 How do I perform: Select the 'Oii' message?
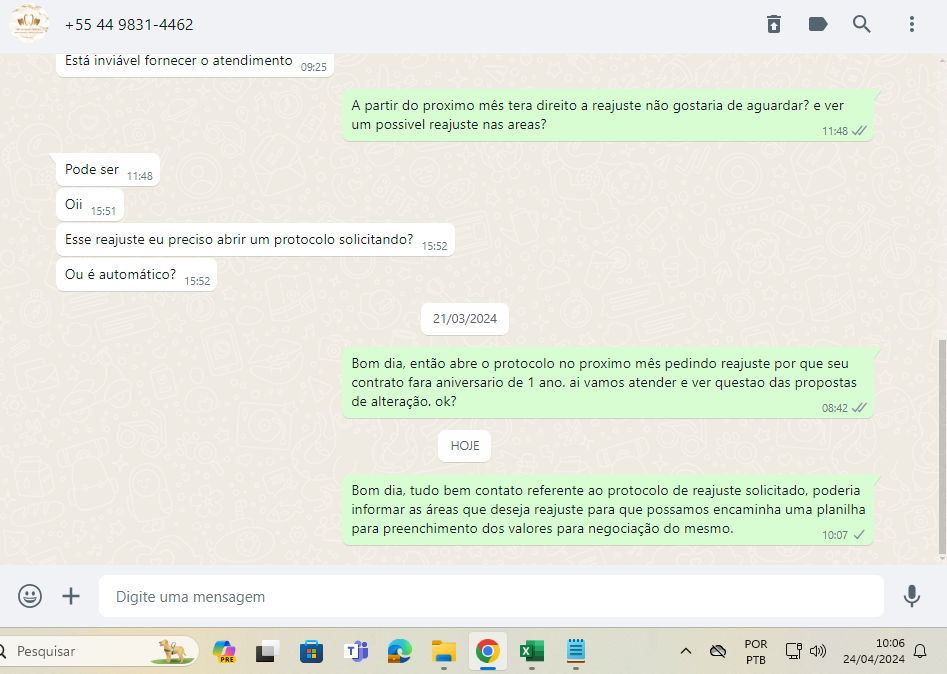90,205
